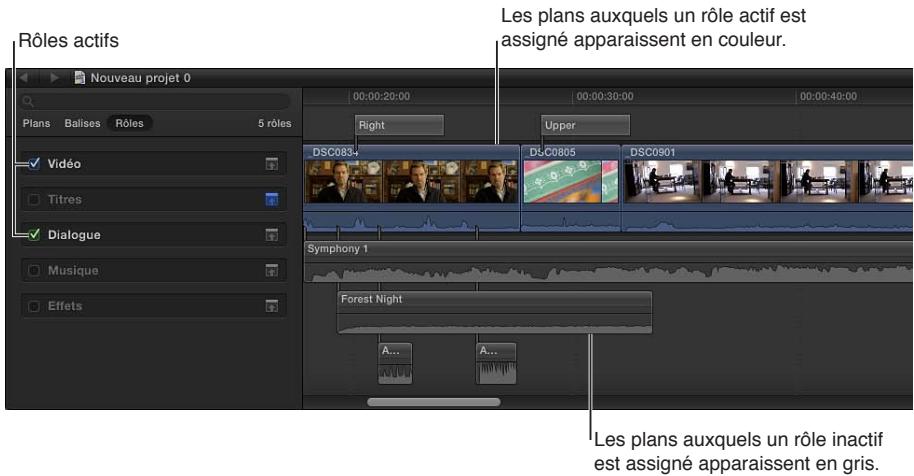This screenshot has width=914, height=476.
Task: Uncheck the Dialogue role checkbox
Action: 34,235
